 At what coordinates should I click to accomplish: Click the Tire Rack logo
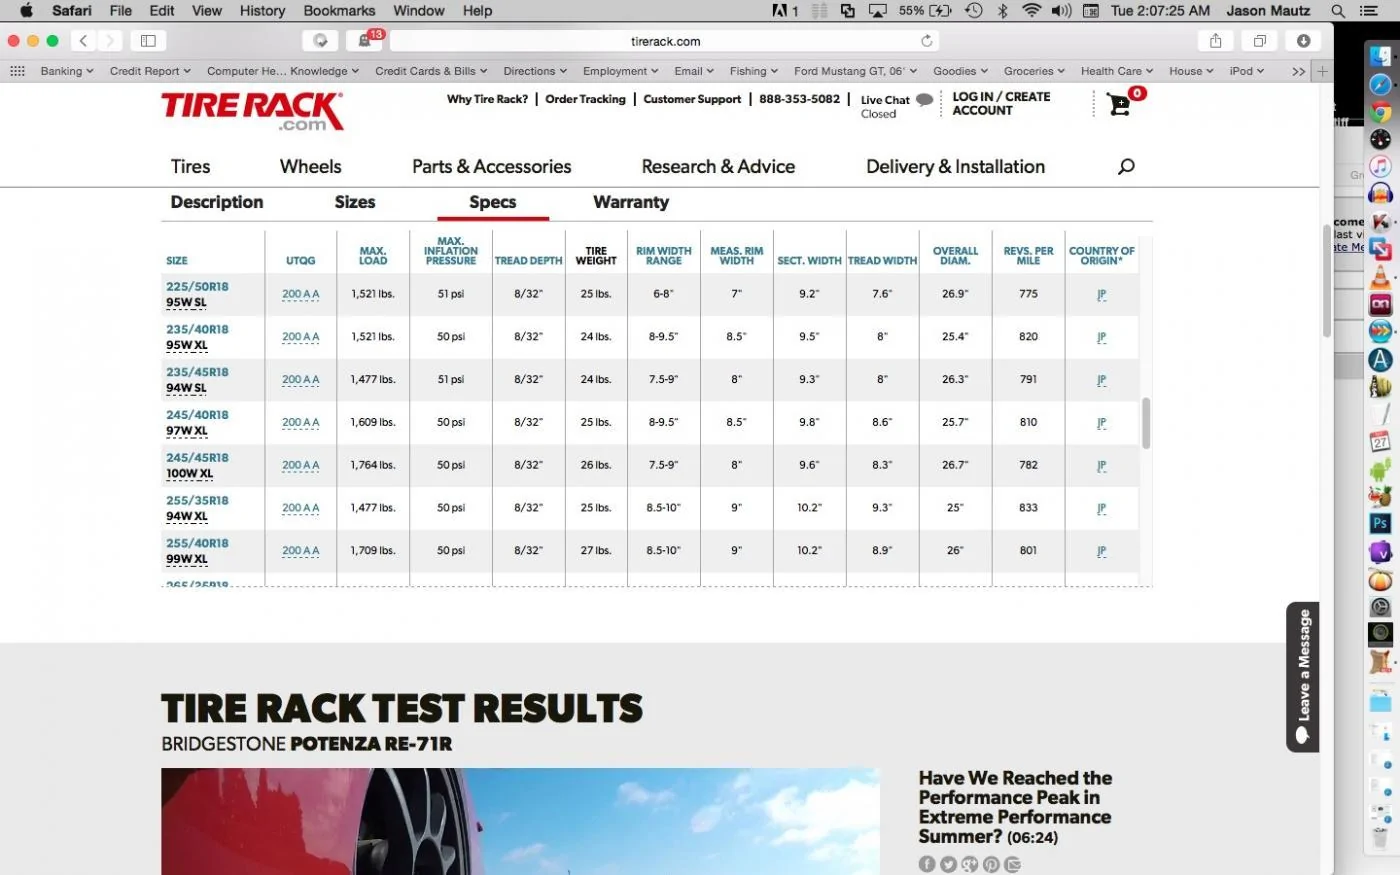(253, 111)
